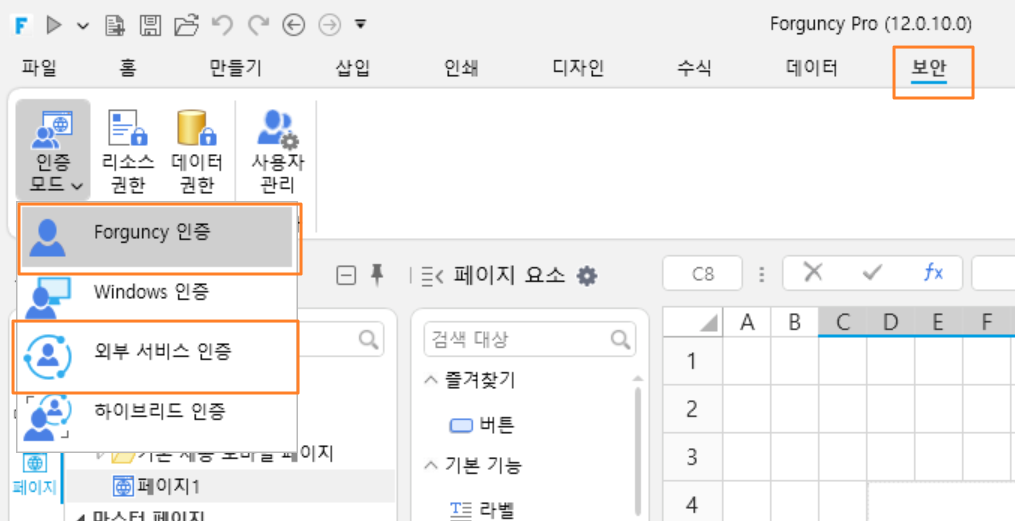Select 페이지1 in the page tree

point(159,486)
